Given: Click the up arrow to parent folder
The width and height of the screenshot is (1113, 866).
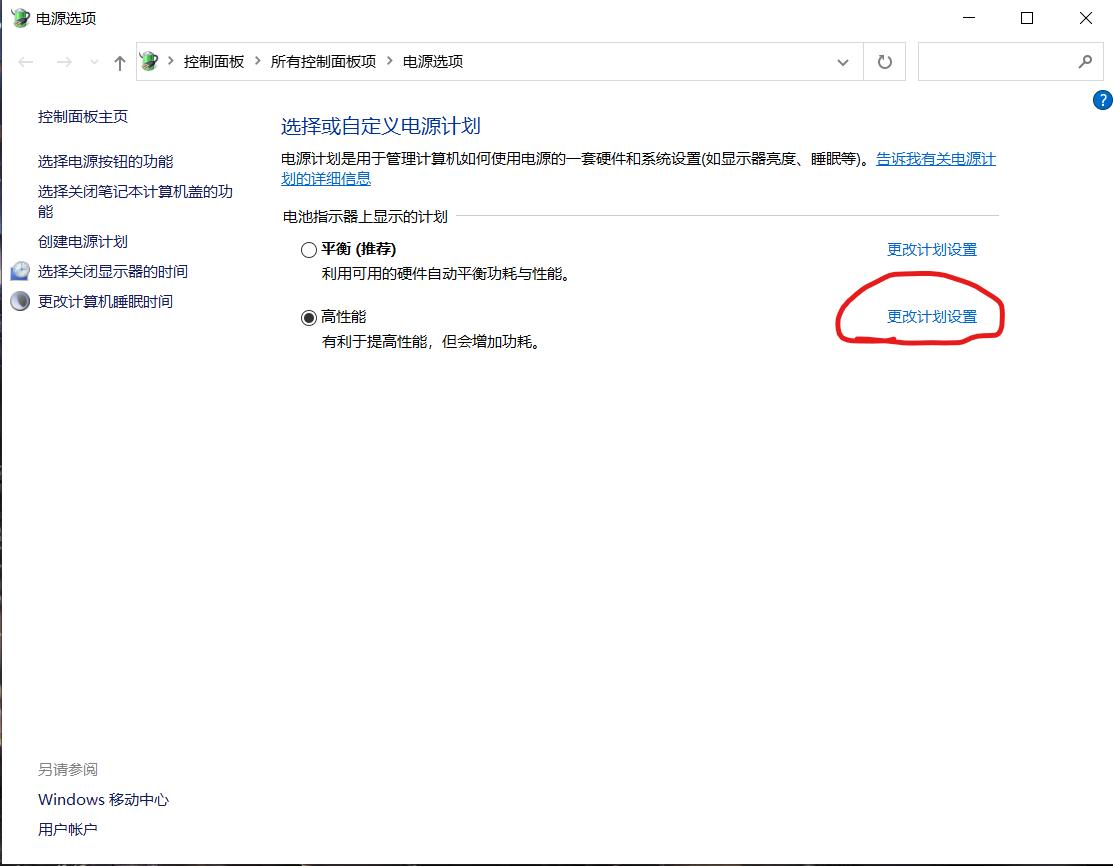Looking at the screenshot, I should pos(118,61).
